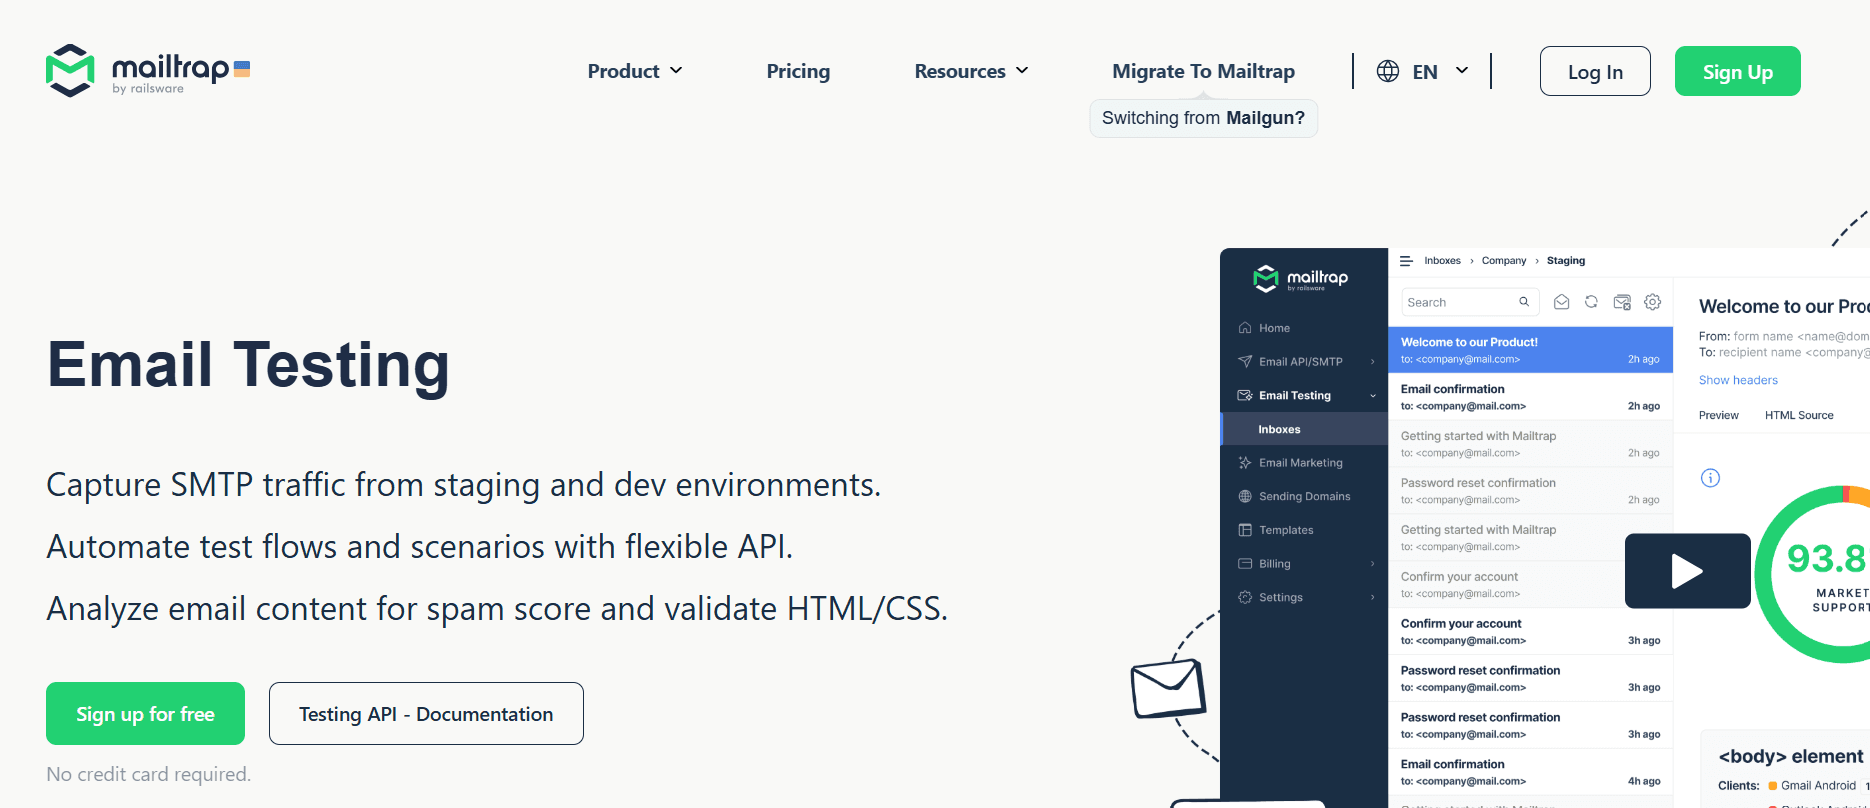Viewport: 1870px width, 808px height.
Task: Switch to the Preview tab
Action: [x=1718, y=415]
